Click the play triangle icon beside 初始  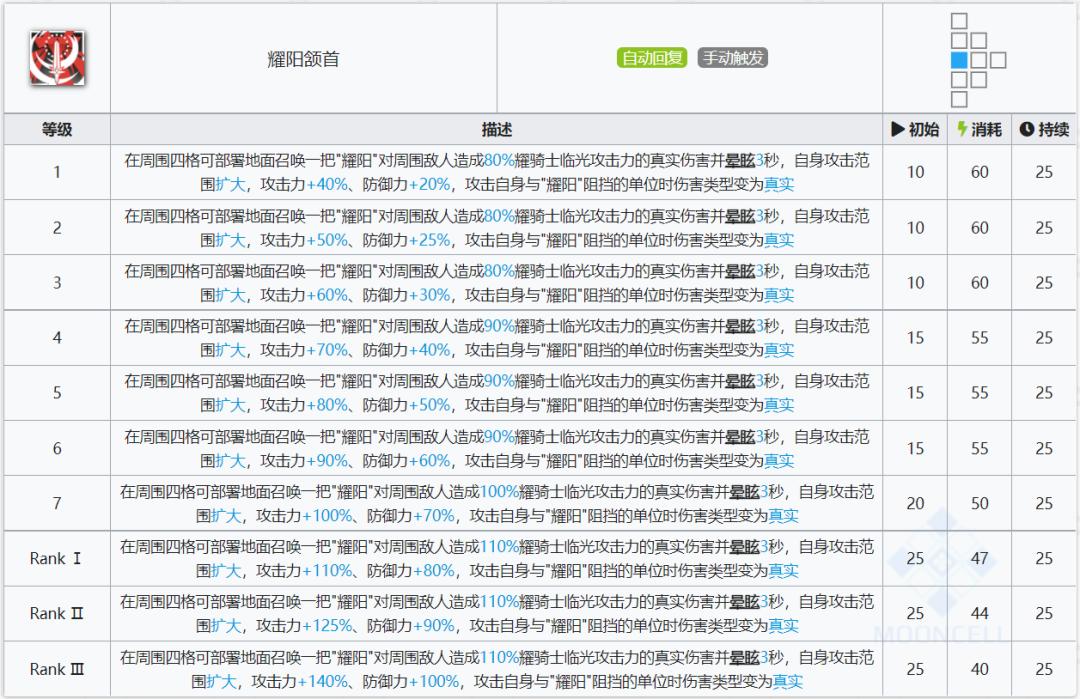pyautogui.click(x=898, y=129)
